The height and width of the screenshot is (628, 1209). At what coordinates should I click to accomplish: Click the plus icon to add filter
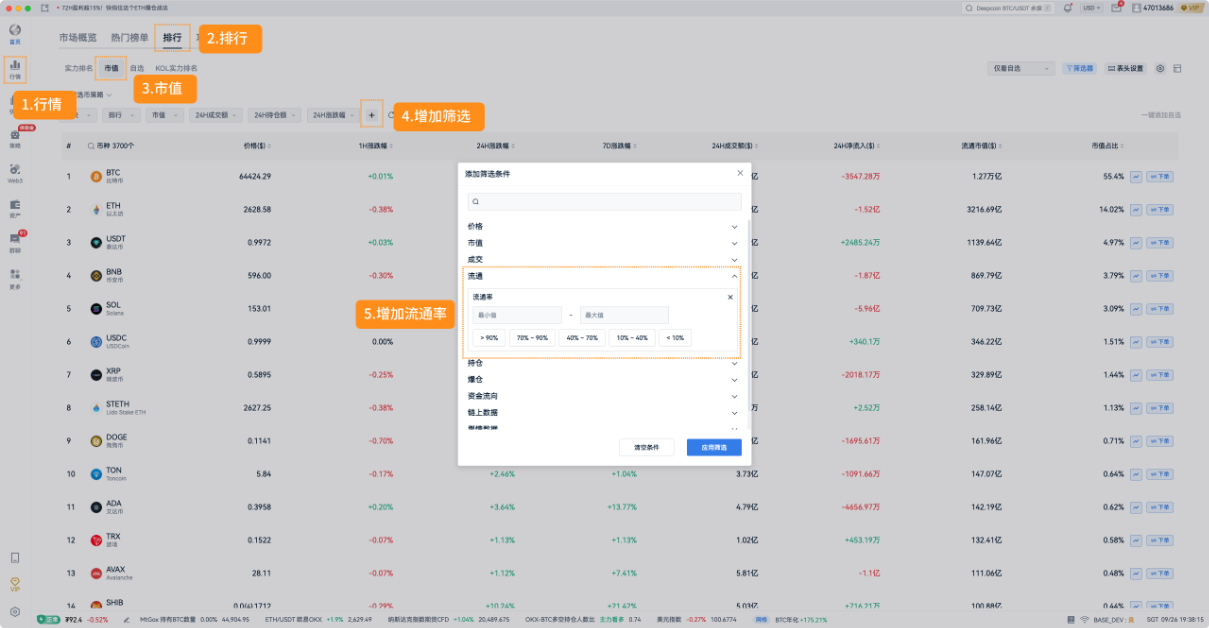(x=371, y=115)
